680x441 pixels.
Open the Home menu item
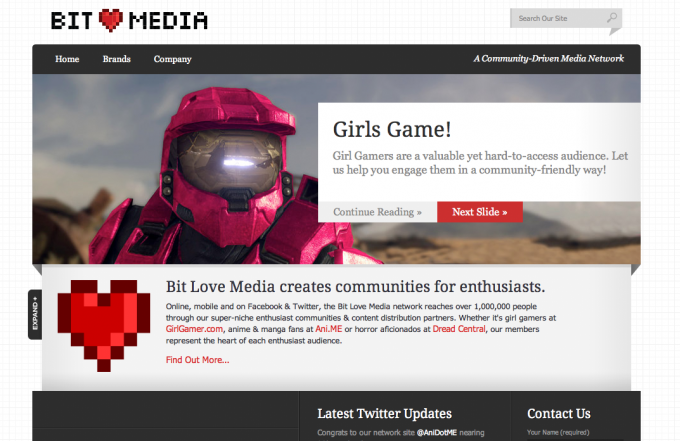click(67, 59)
